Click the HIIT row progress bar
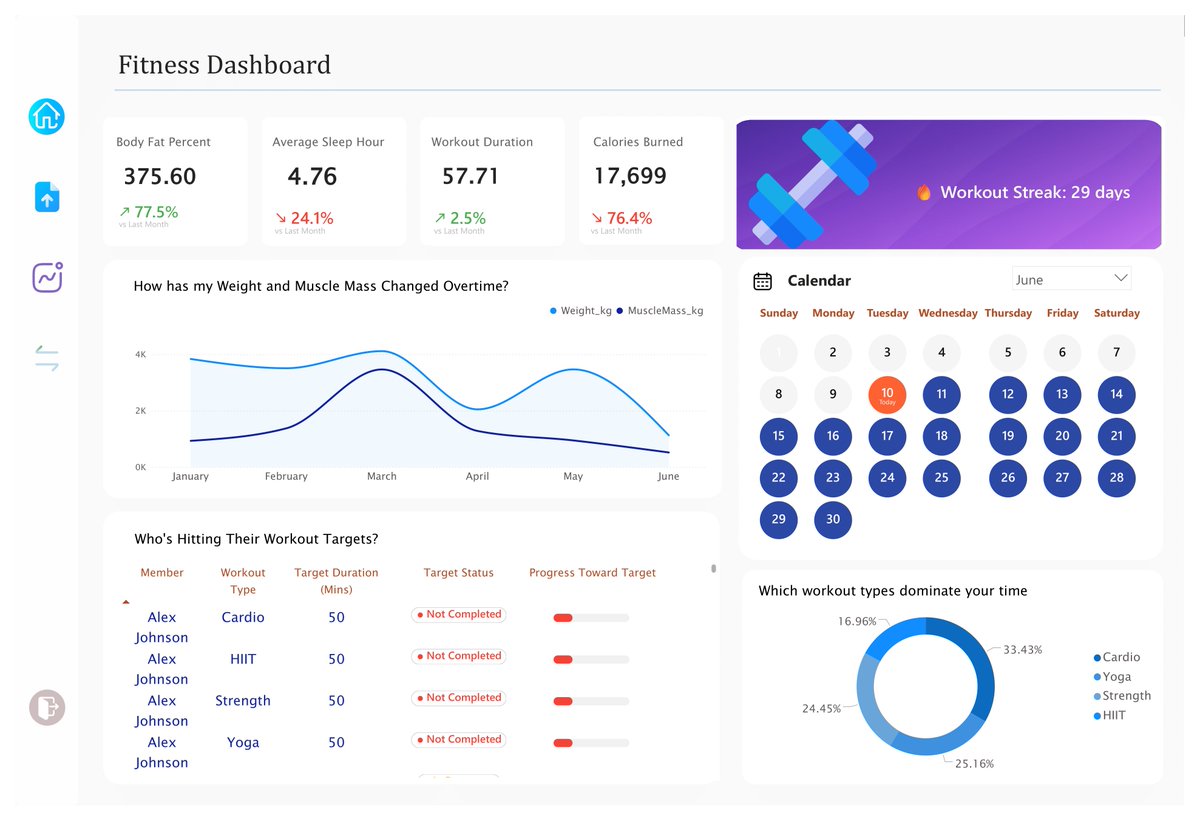Screen dimensions: 1200x821 tap(591, 660)
